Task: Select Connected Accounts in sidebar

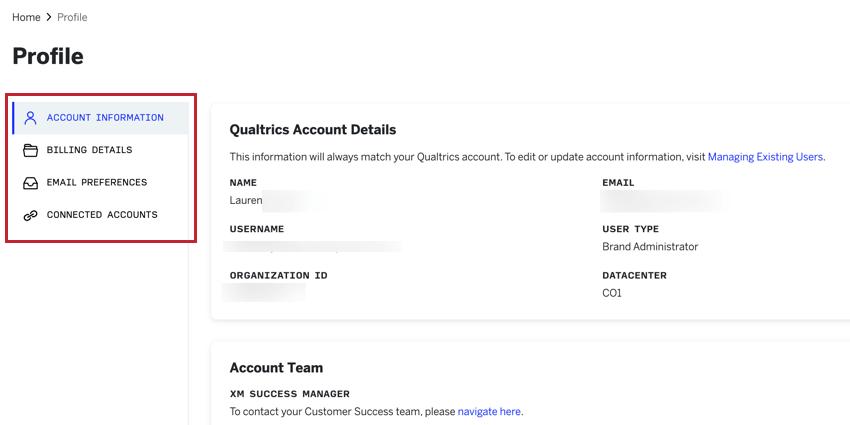Action: tap(100, 215)
